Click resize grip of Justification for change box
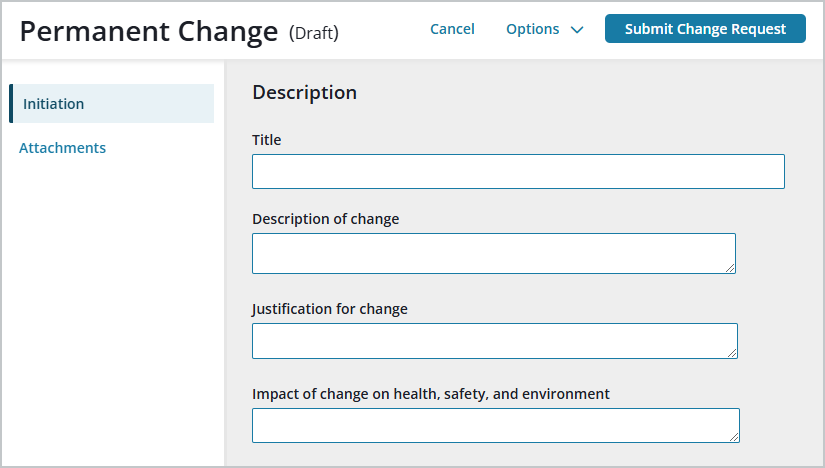825x468 pixels. [732, 353]
